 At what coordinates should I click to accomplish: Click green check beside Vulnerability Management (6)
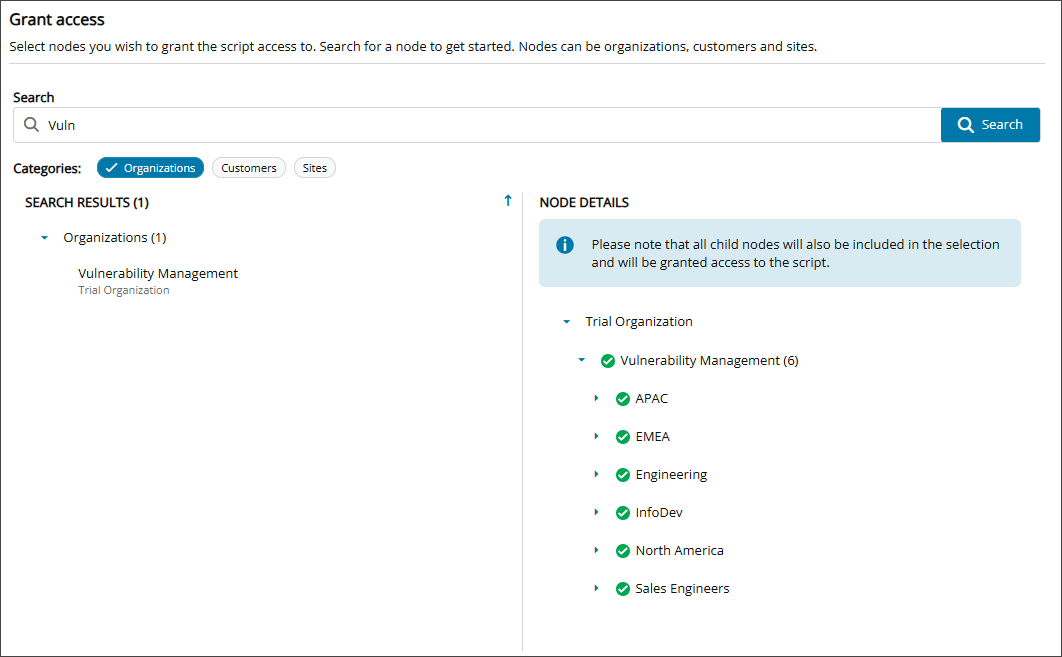point(608,361)
